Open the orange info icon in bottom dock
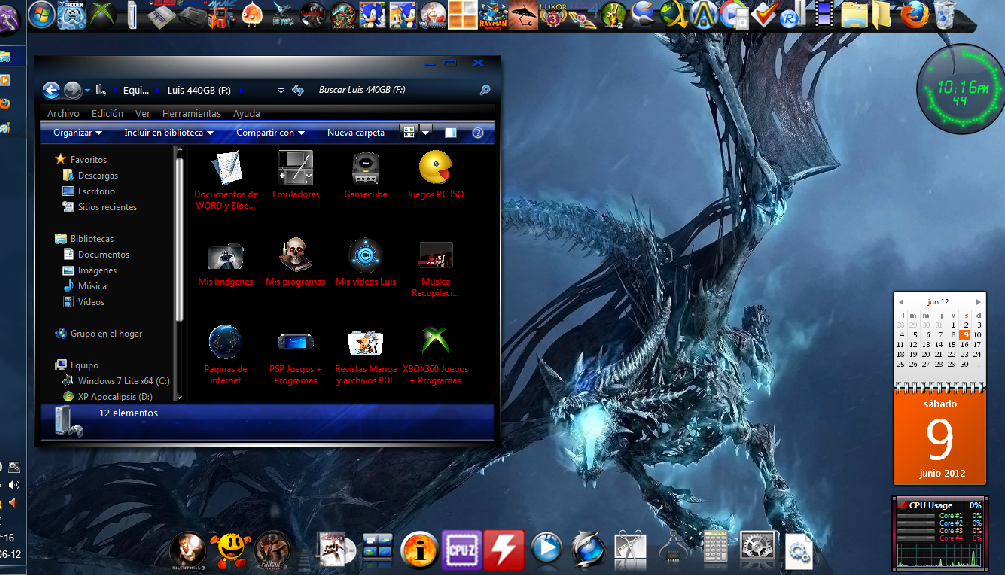1005x575 pixels. click(x=419, y=551)
